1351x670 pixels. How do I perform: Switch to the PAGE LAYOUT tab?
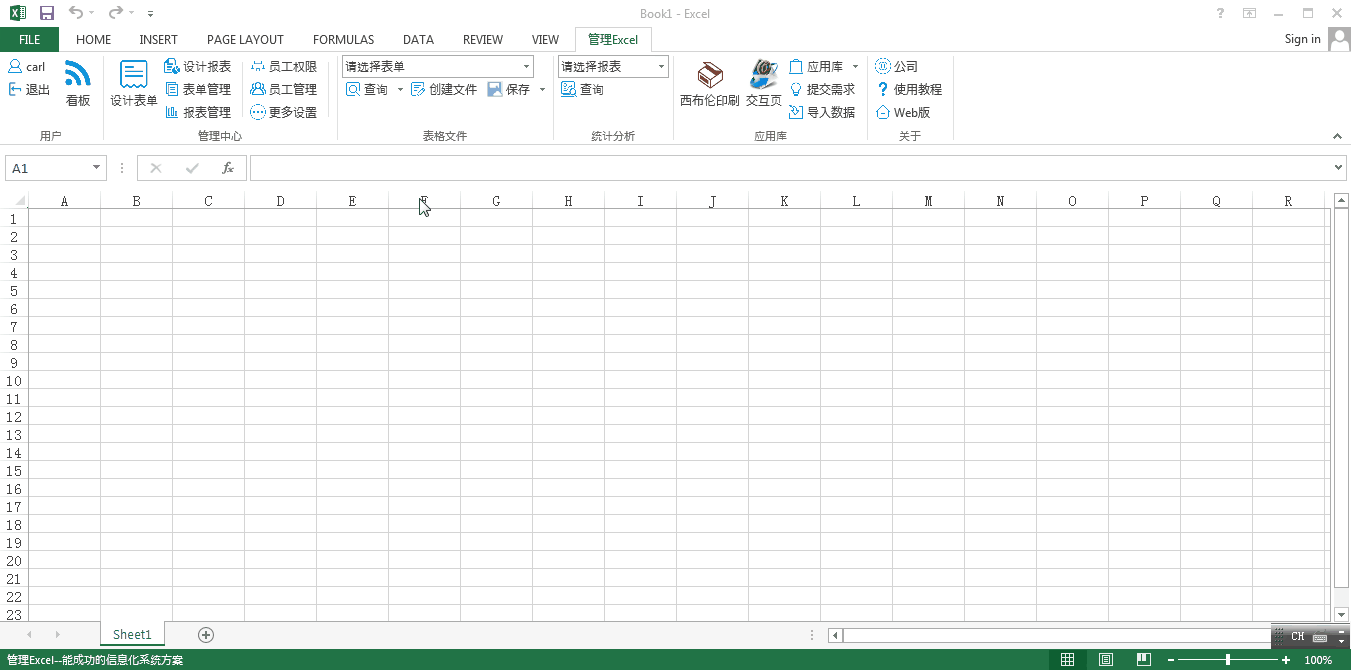coord(245,40)
